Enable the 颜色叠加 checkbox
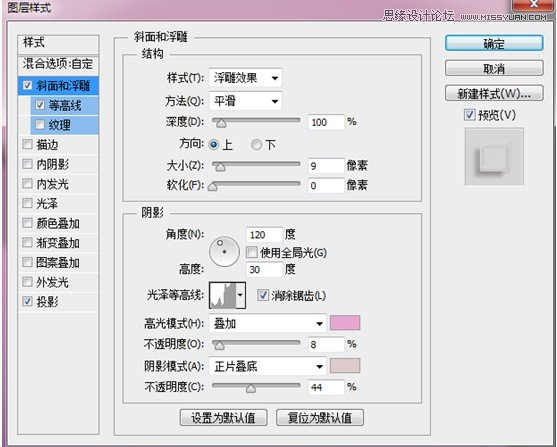This screenshot has width=557, height=447. click(27, 223)
